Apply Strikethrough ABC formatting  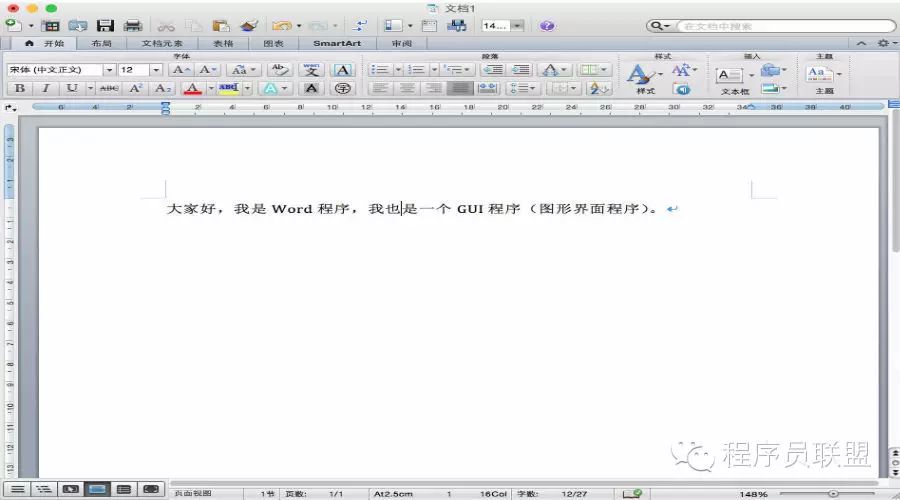(109, 88)
